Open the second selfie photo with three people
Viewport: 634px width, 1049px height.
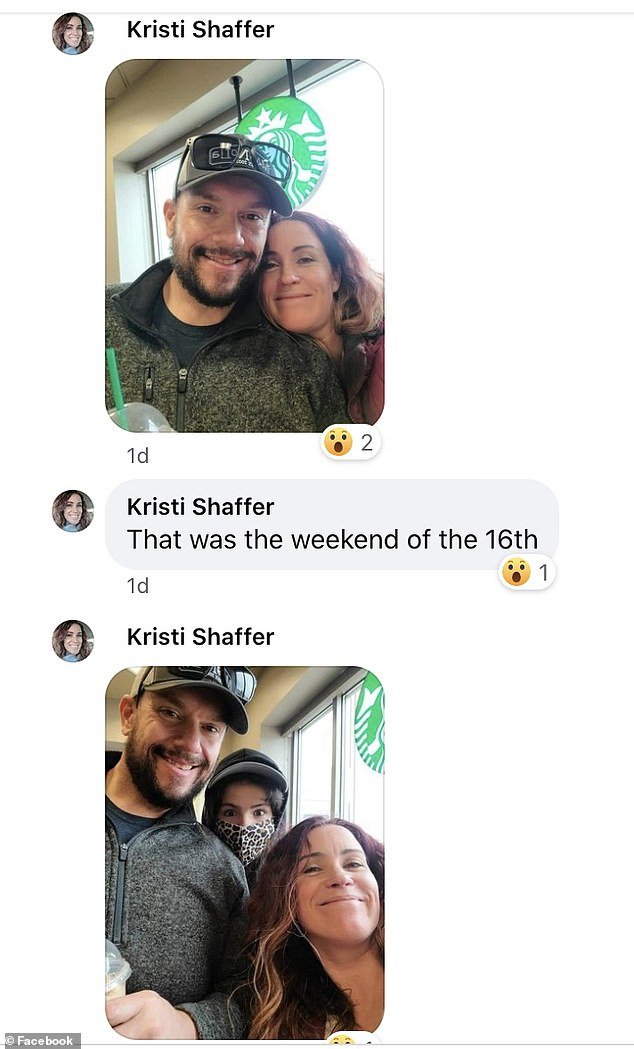pos(245,852)
